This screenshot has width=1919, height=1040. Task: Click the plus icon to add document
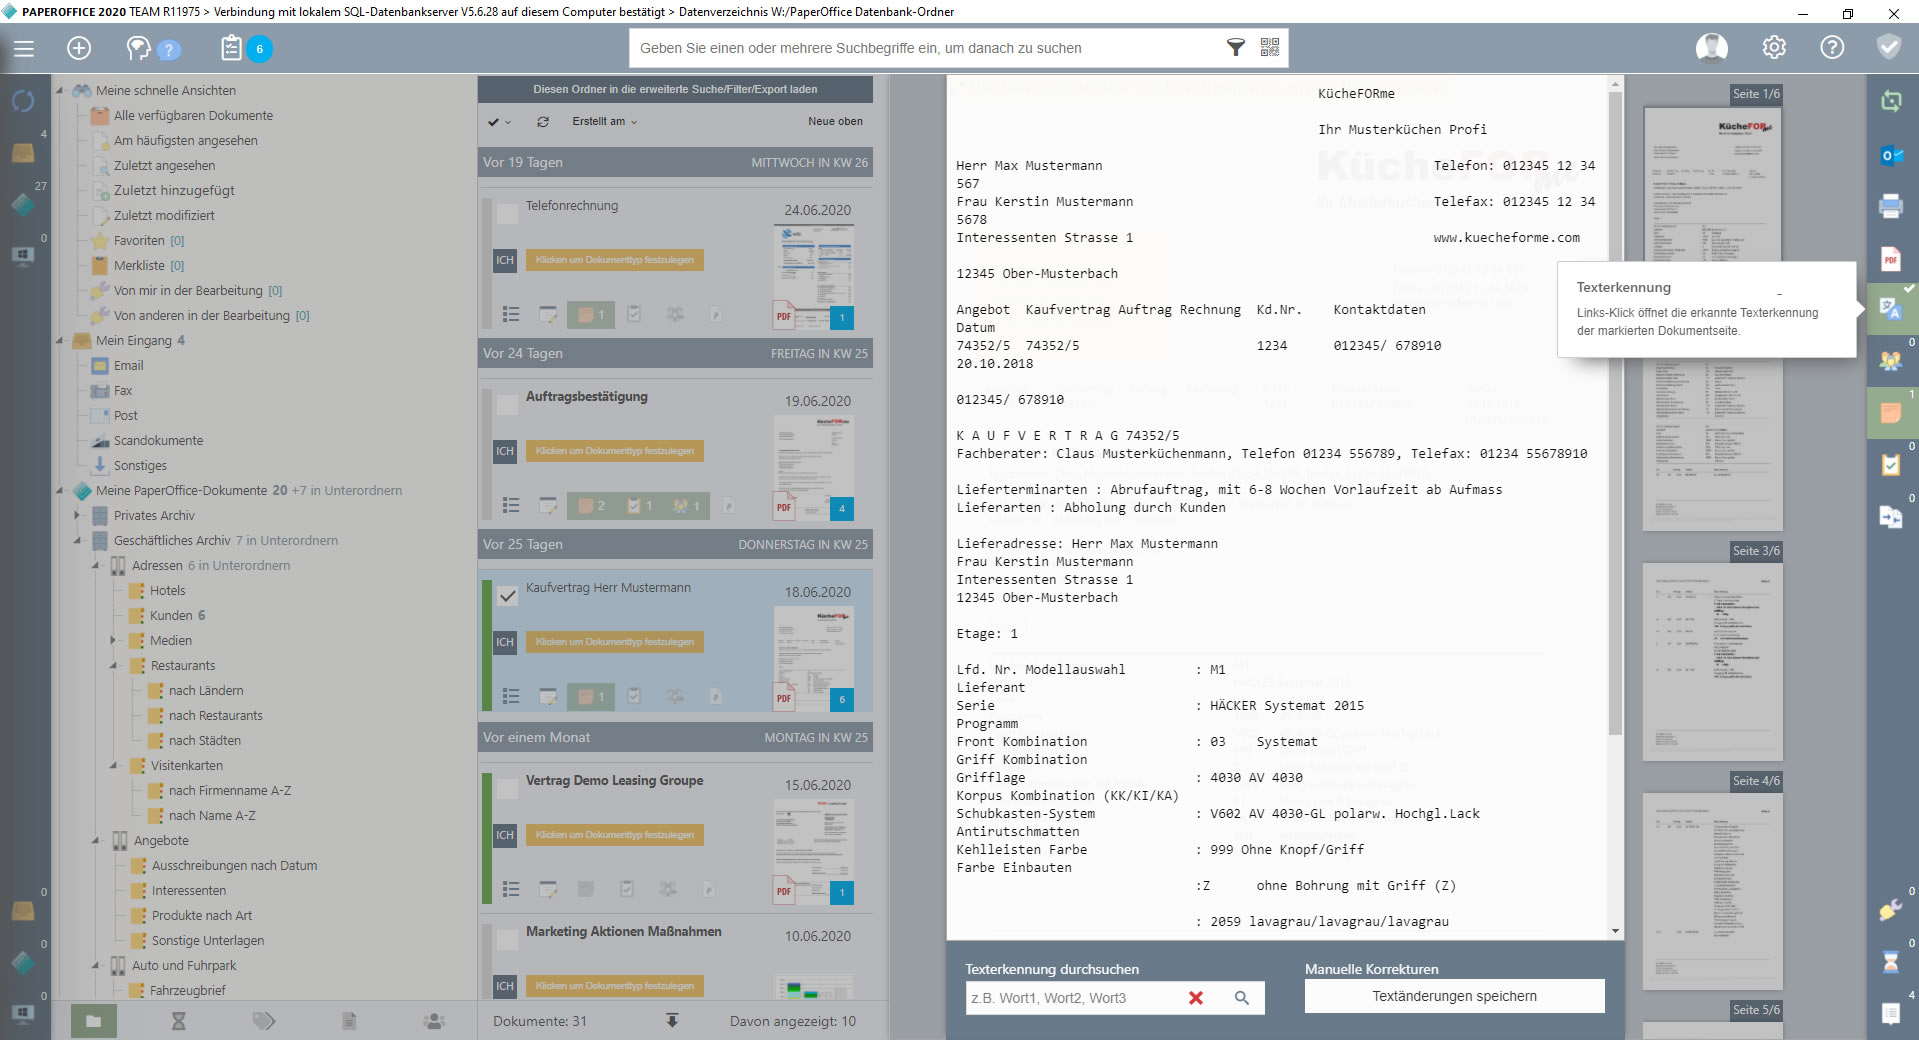tap(79, 48)
